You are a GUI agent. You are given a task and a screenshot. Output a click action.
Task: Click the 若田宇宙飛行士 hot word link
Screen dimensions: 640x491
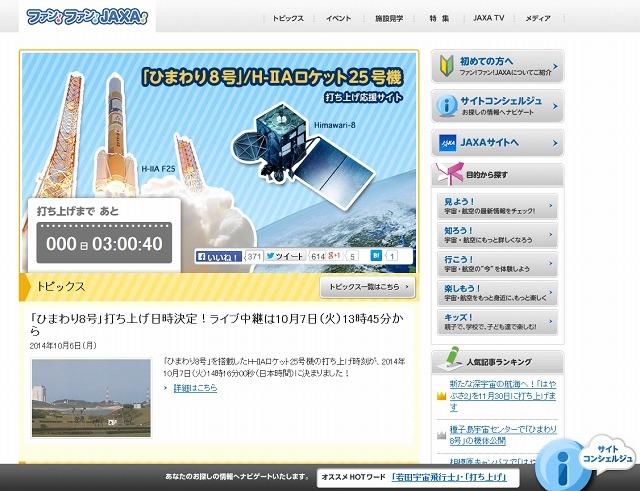427,477
